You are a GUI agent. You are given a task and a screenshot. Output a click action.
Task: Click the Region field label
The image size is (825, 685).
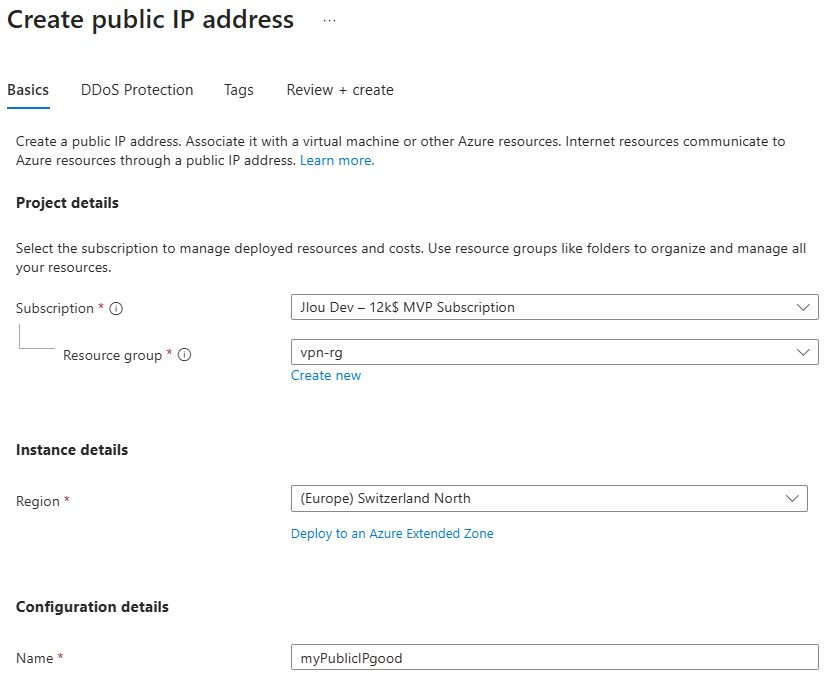point(37,501)
